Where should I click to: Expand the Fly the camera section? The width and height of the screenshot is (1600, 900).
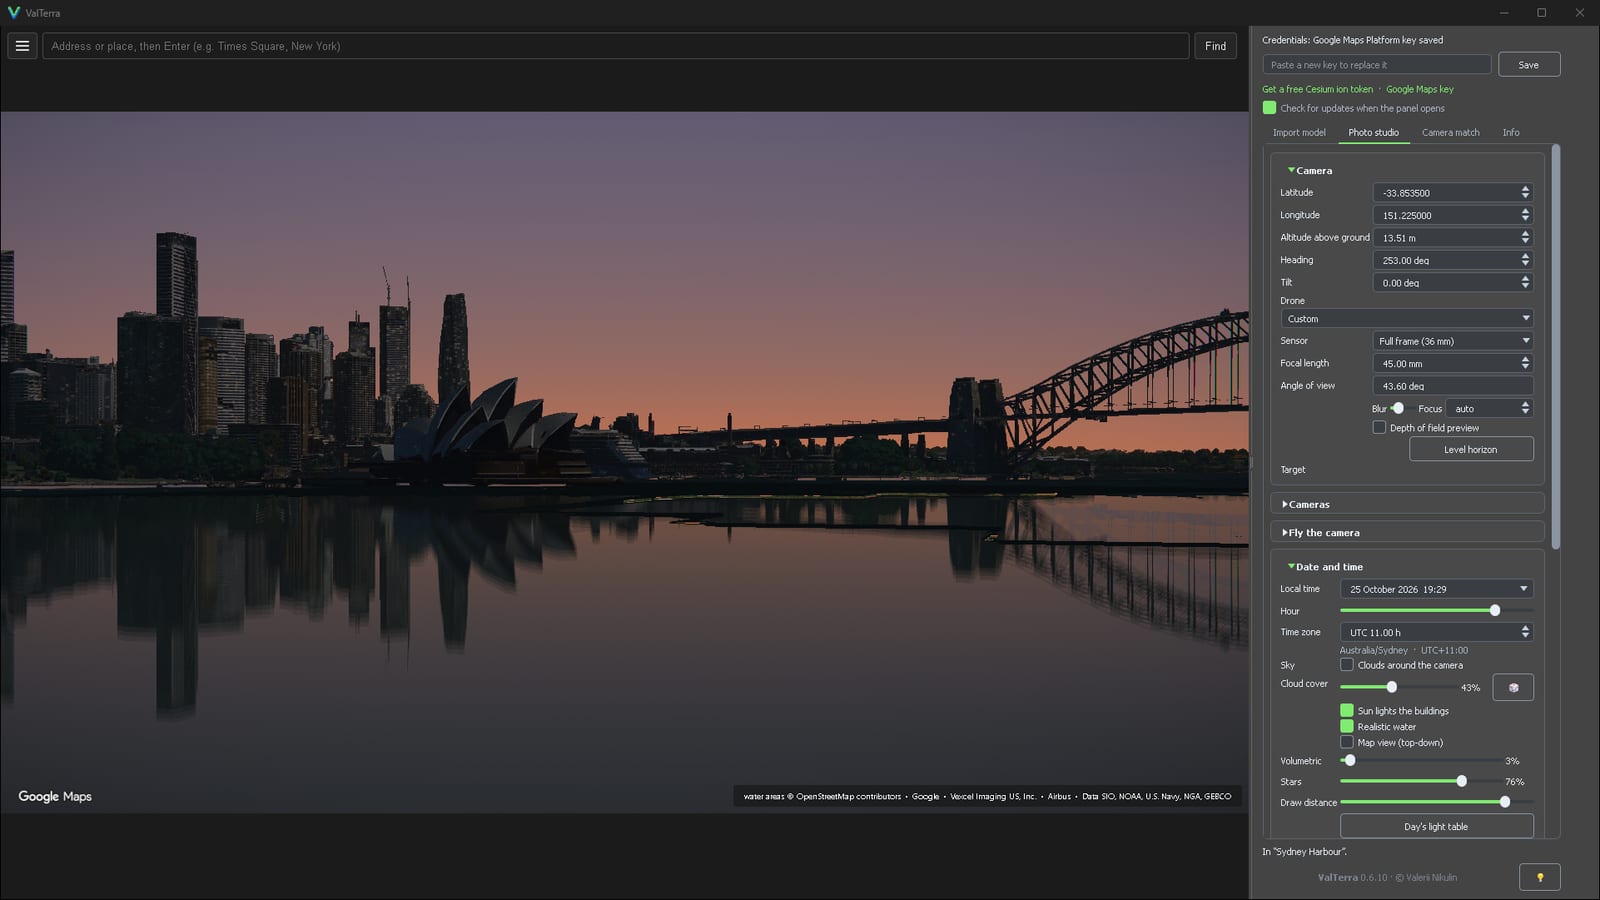[x=1320, y=532]
